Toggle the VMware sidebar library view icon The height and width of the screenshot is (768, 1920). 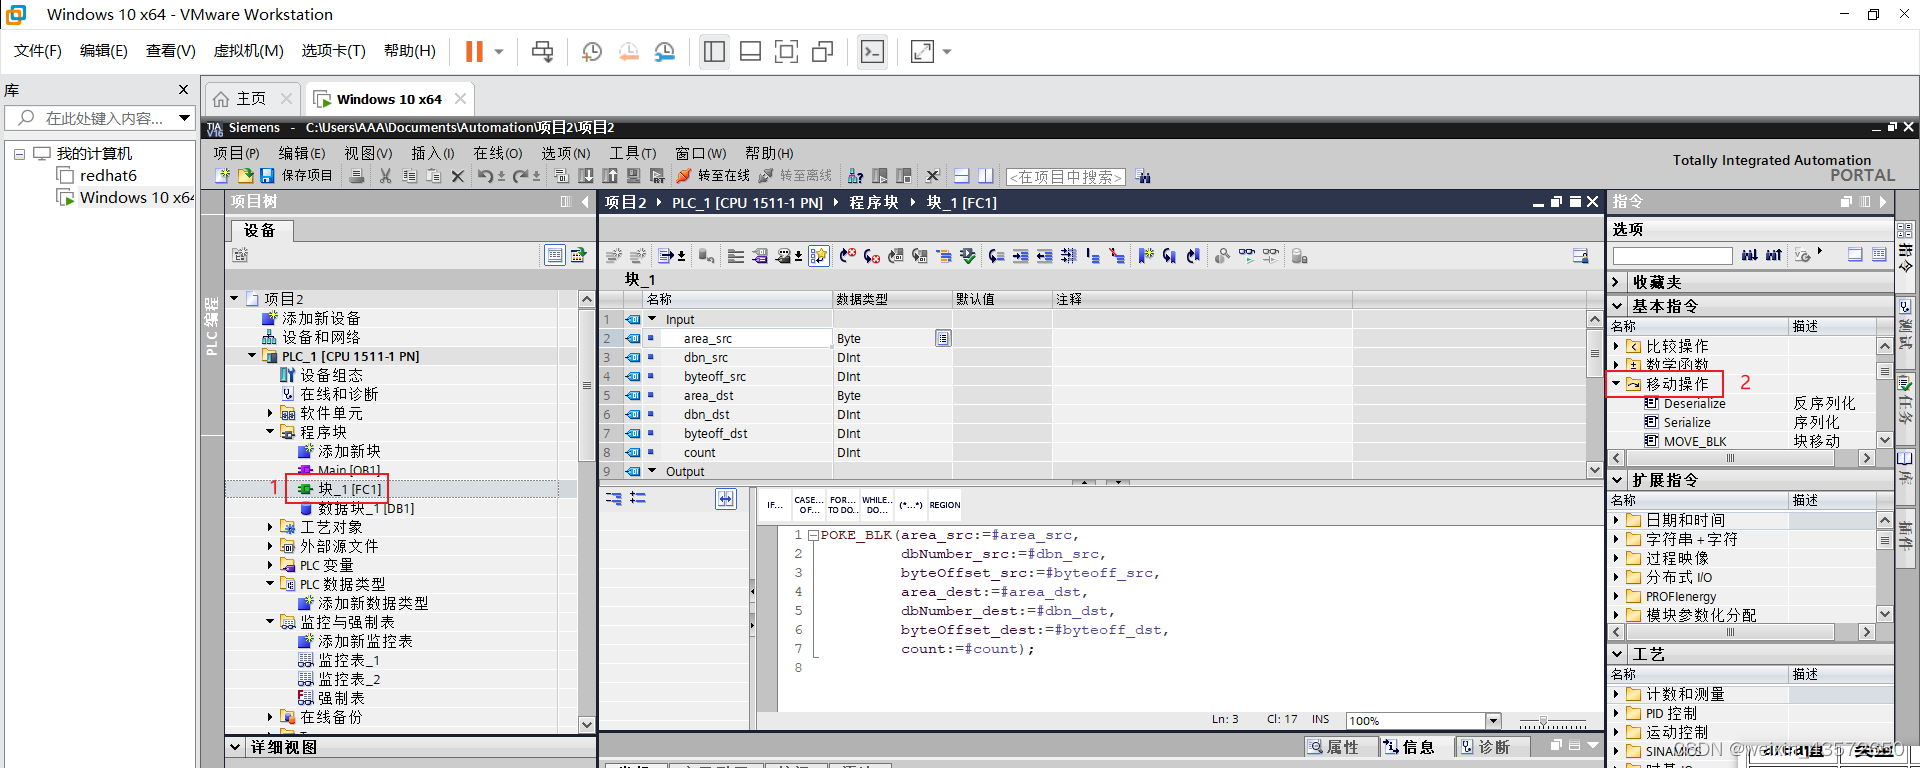coord(714,52)
